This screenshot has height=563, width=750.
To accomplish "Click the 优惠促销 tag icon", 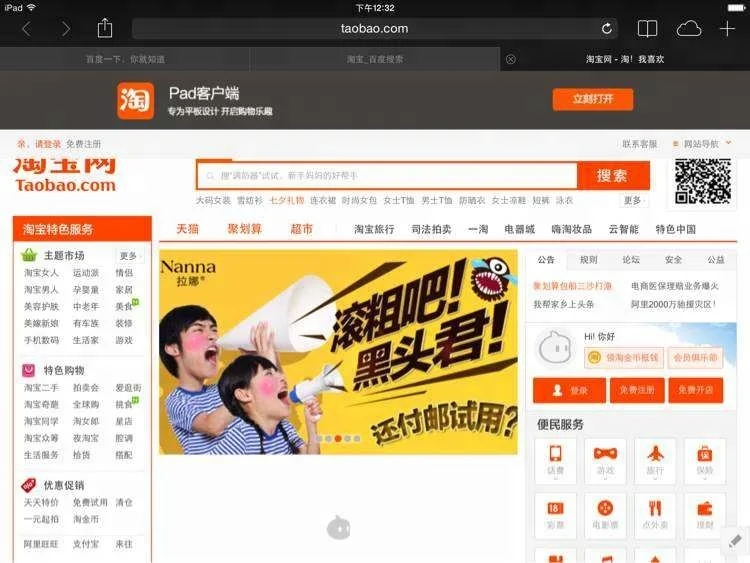I will [x=29, y=485].
